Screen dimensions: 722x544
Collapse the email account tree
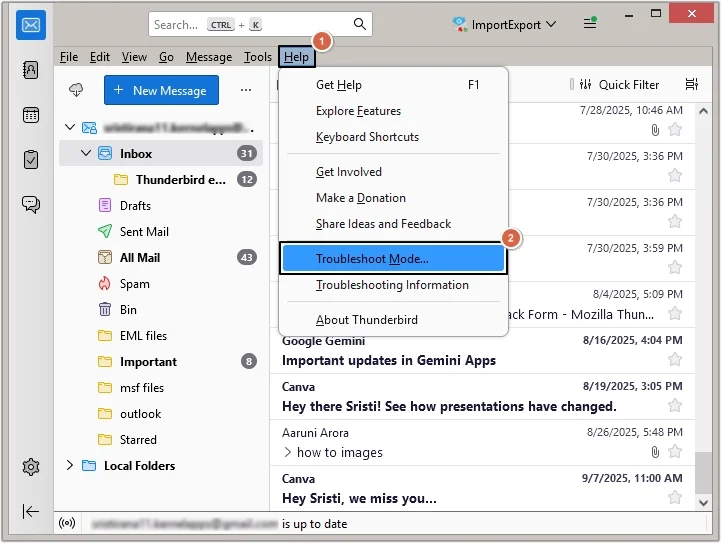click(x=70, y=127)
